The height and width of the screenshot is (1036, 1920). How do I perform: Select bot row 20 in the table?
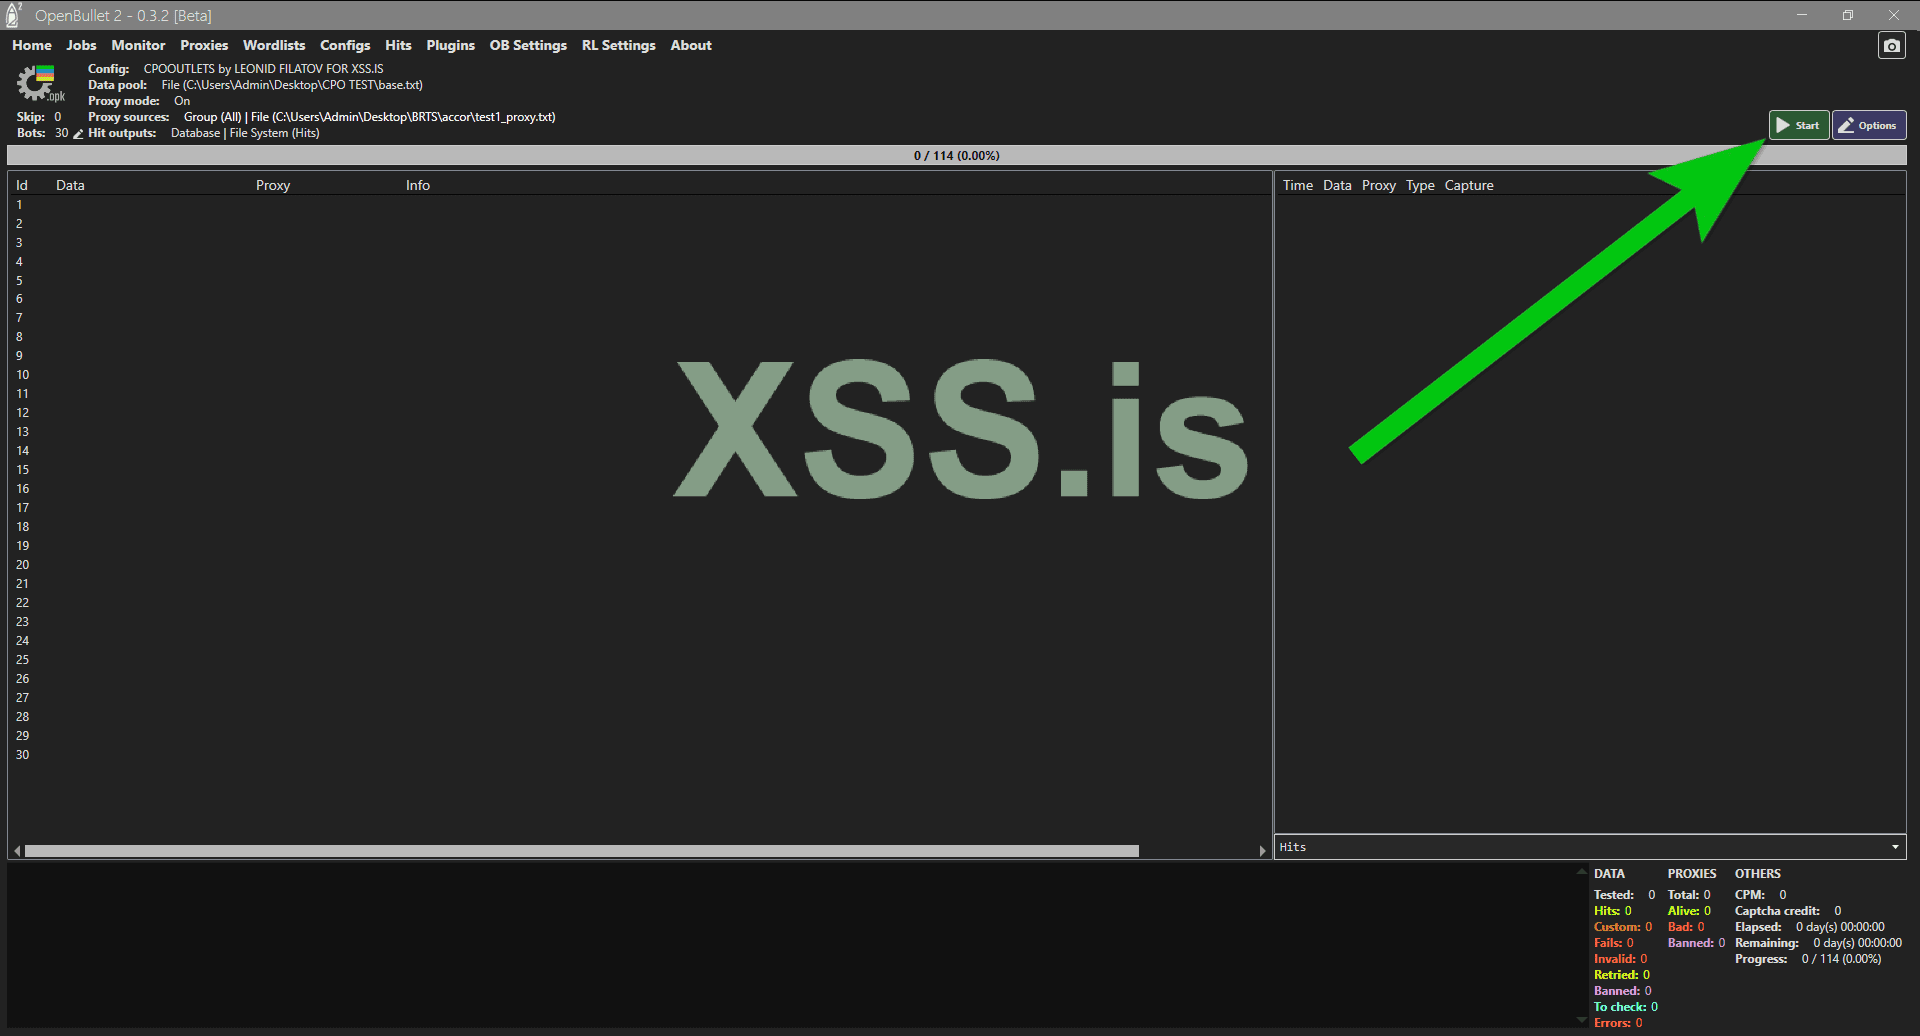tap(640, 565)
